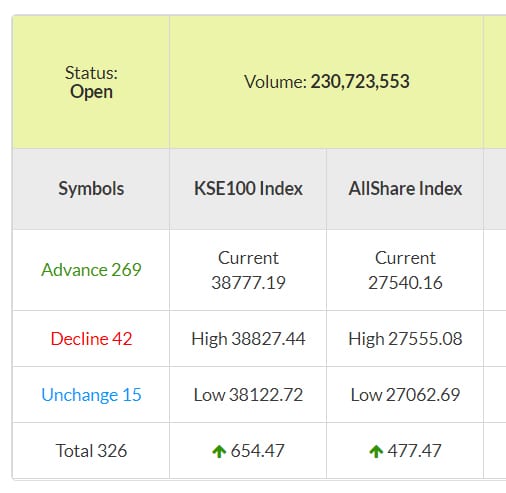Select the Status: Open cell
The height and width of the screenshot is (493, 506).
[91, 82]
